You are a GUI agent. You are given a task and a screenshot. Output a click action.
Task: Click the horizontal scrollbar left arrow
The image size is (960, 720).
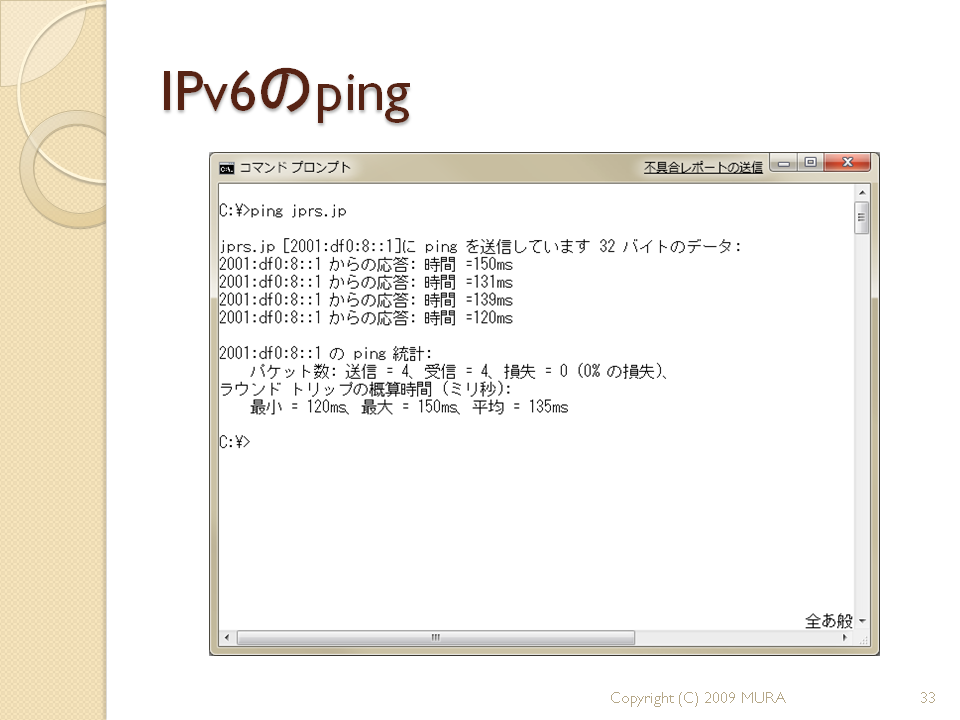click(x=227, y=637)
